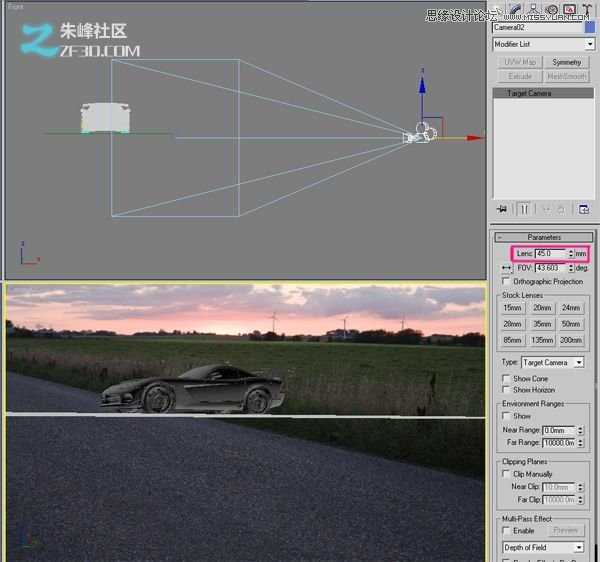Click the Lens value field

(551, 253)
